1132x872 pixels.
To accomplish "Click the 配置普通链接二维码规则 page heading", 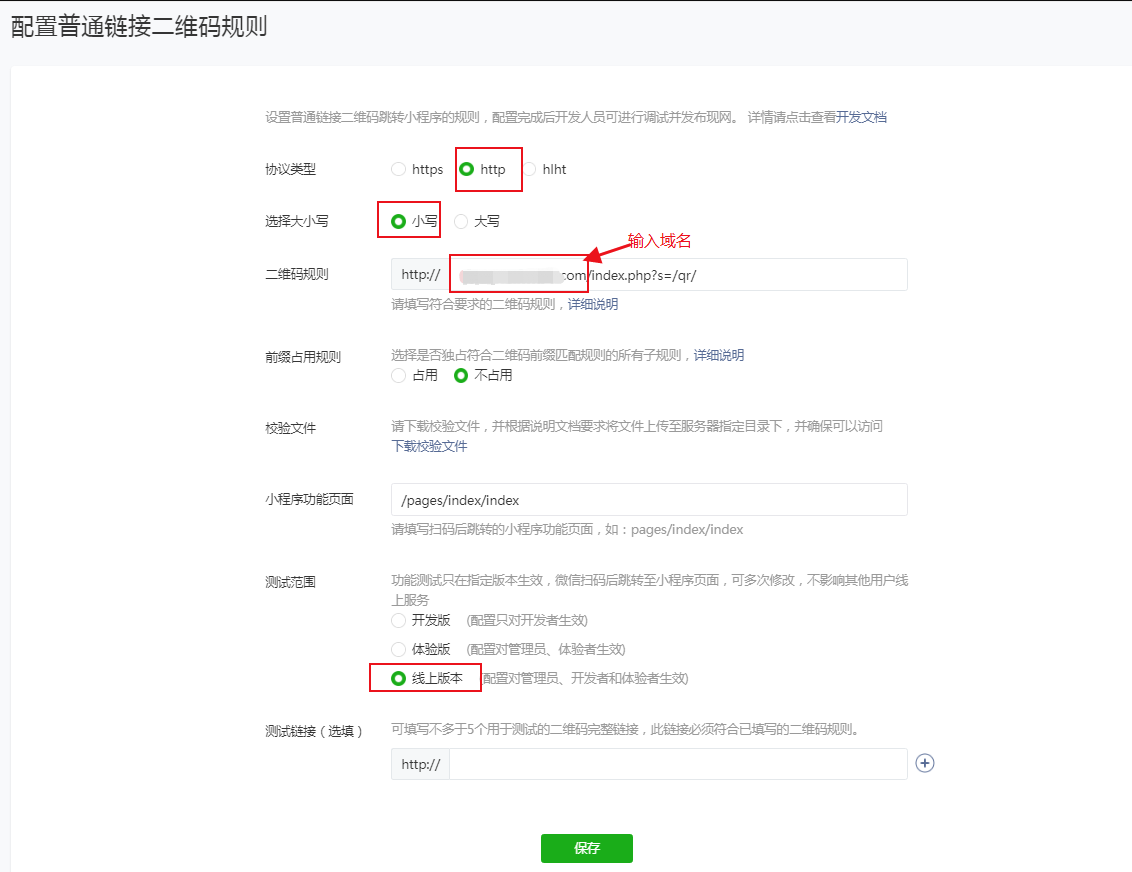I will 139,26.
